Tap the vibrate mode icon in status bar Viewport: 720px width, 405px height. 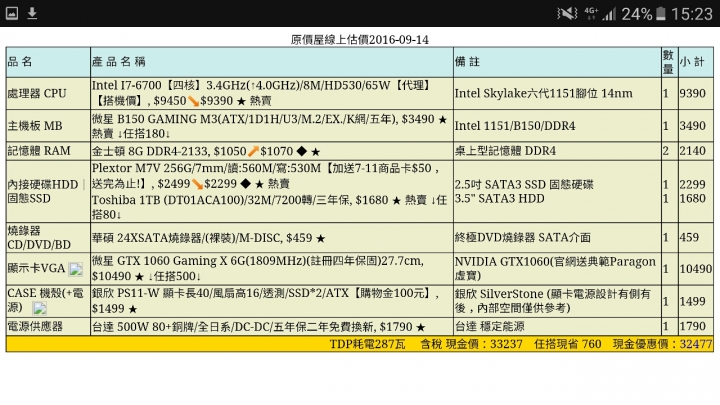pos(567,14)
